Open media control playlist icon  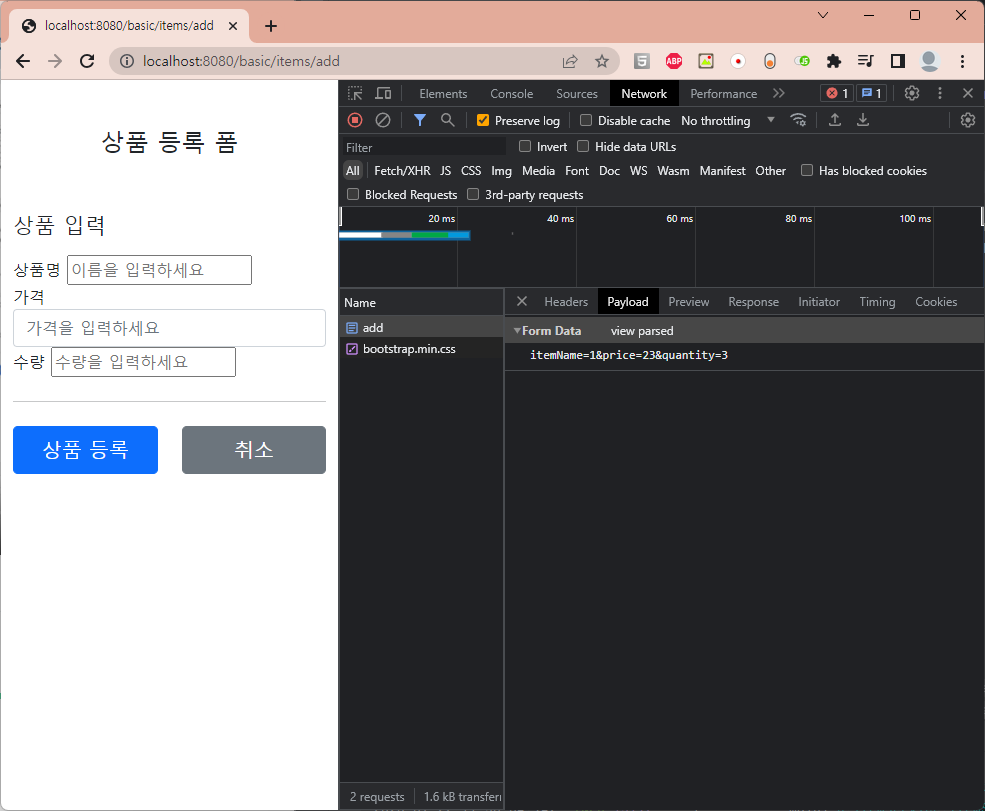pyautogui.click(x=866, y=61)
